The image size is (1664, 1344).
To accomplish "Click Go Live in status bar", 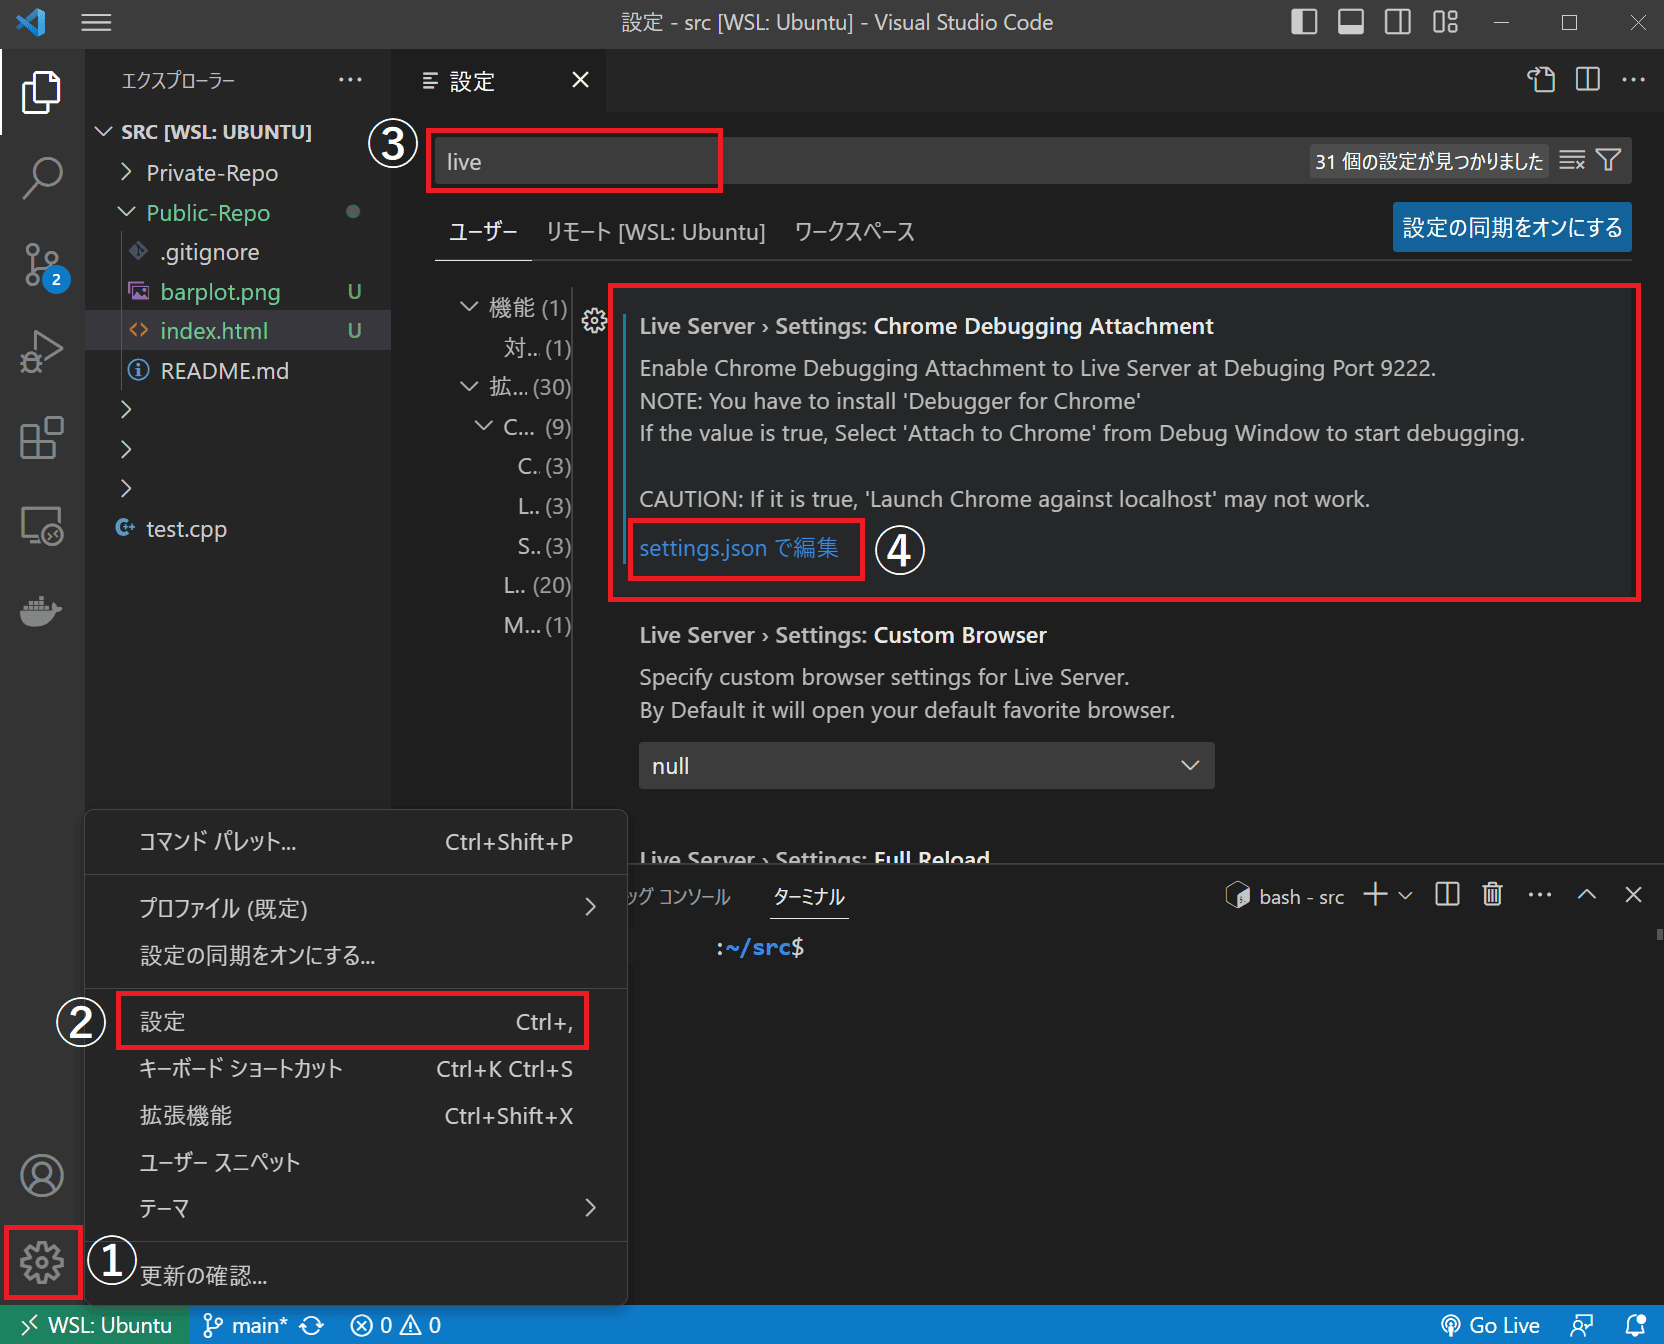I will coord(1490,1325).
